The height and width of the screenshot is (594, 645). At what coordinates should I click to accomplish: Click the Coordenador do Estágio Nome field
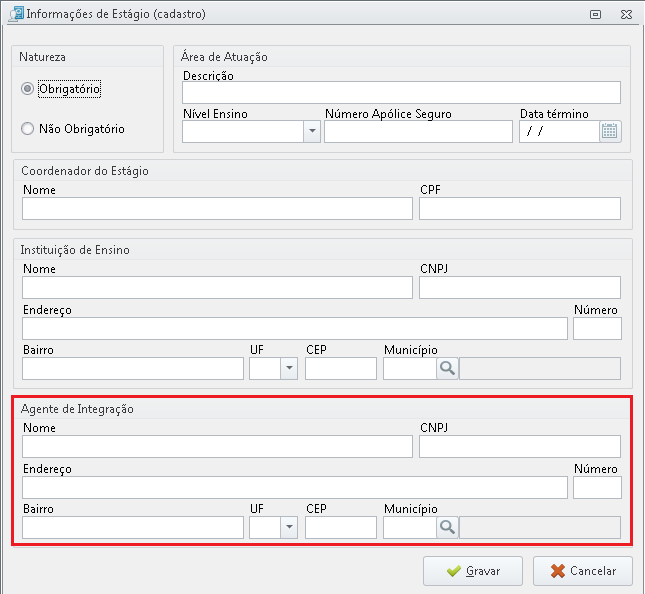(x=217, y=208)
